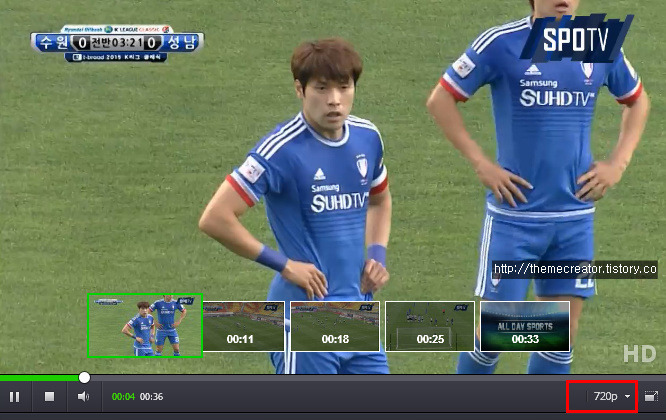Click the SPOTV logo overlay
This screenshot has width=666, height=420.
click(x=576, y=38)
